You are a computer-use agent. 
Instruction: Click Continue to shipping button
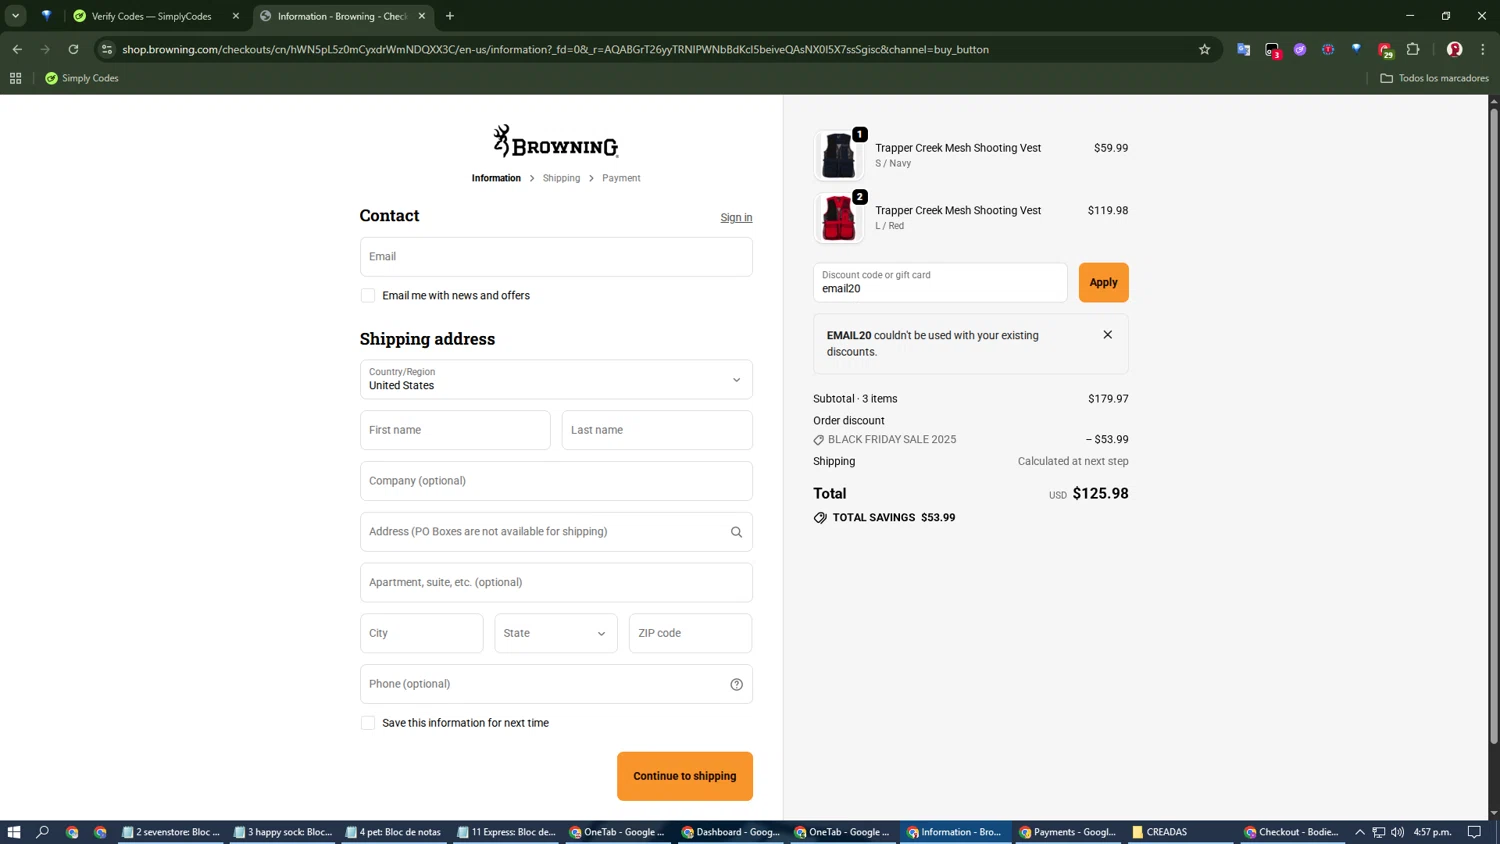click(x=685, y=776)
